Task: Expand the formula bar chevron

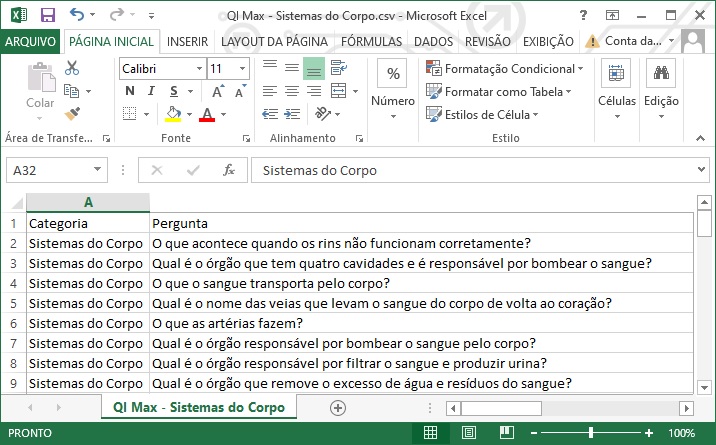Action: (x=701, y=169)
